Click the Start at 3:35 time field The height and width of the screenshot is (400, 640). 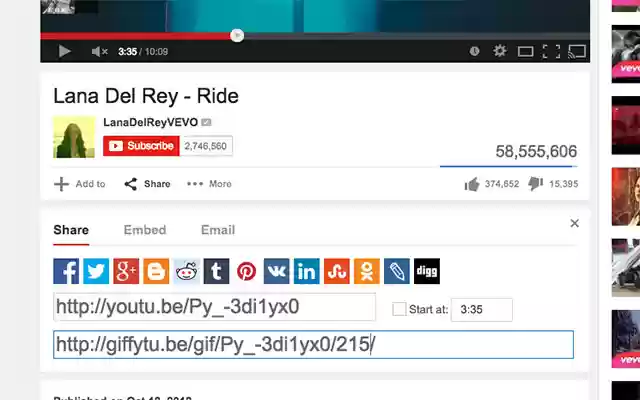[x=482, y=310]
